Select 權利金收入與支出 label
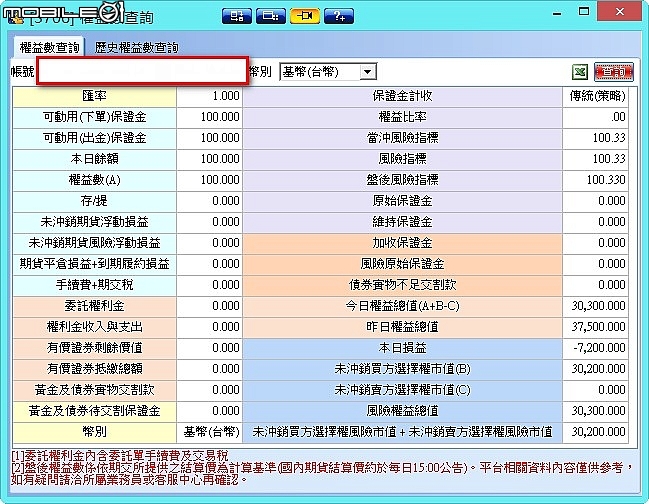 [95, 327]
